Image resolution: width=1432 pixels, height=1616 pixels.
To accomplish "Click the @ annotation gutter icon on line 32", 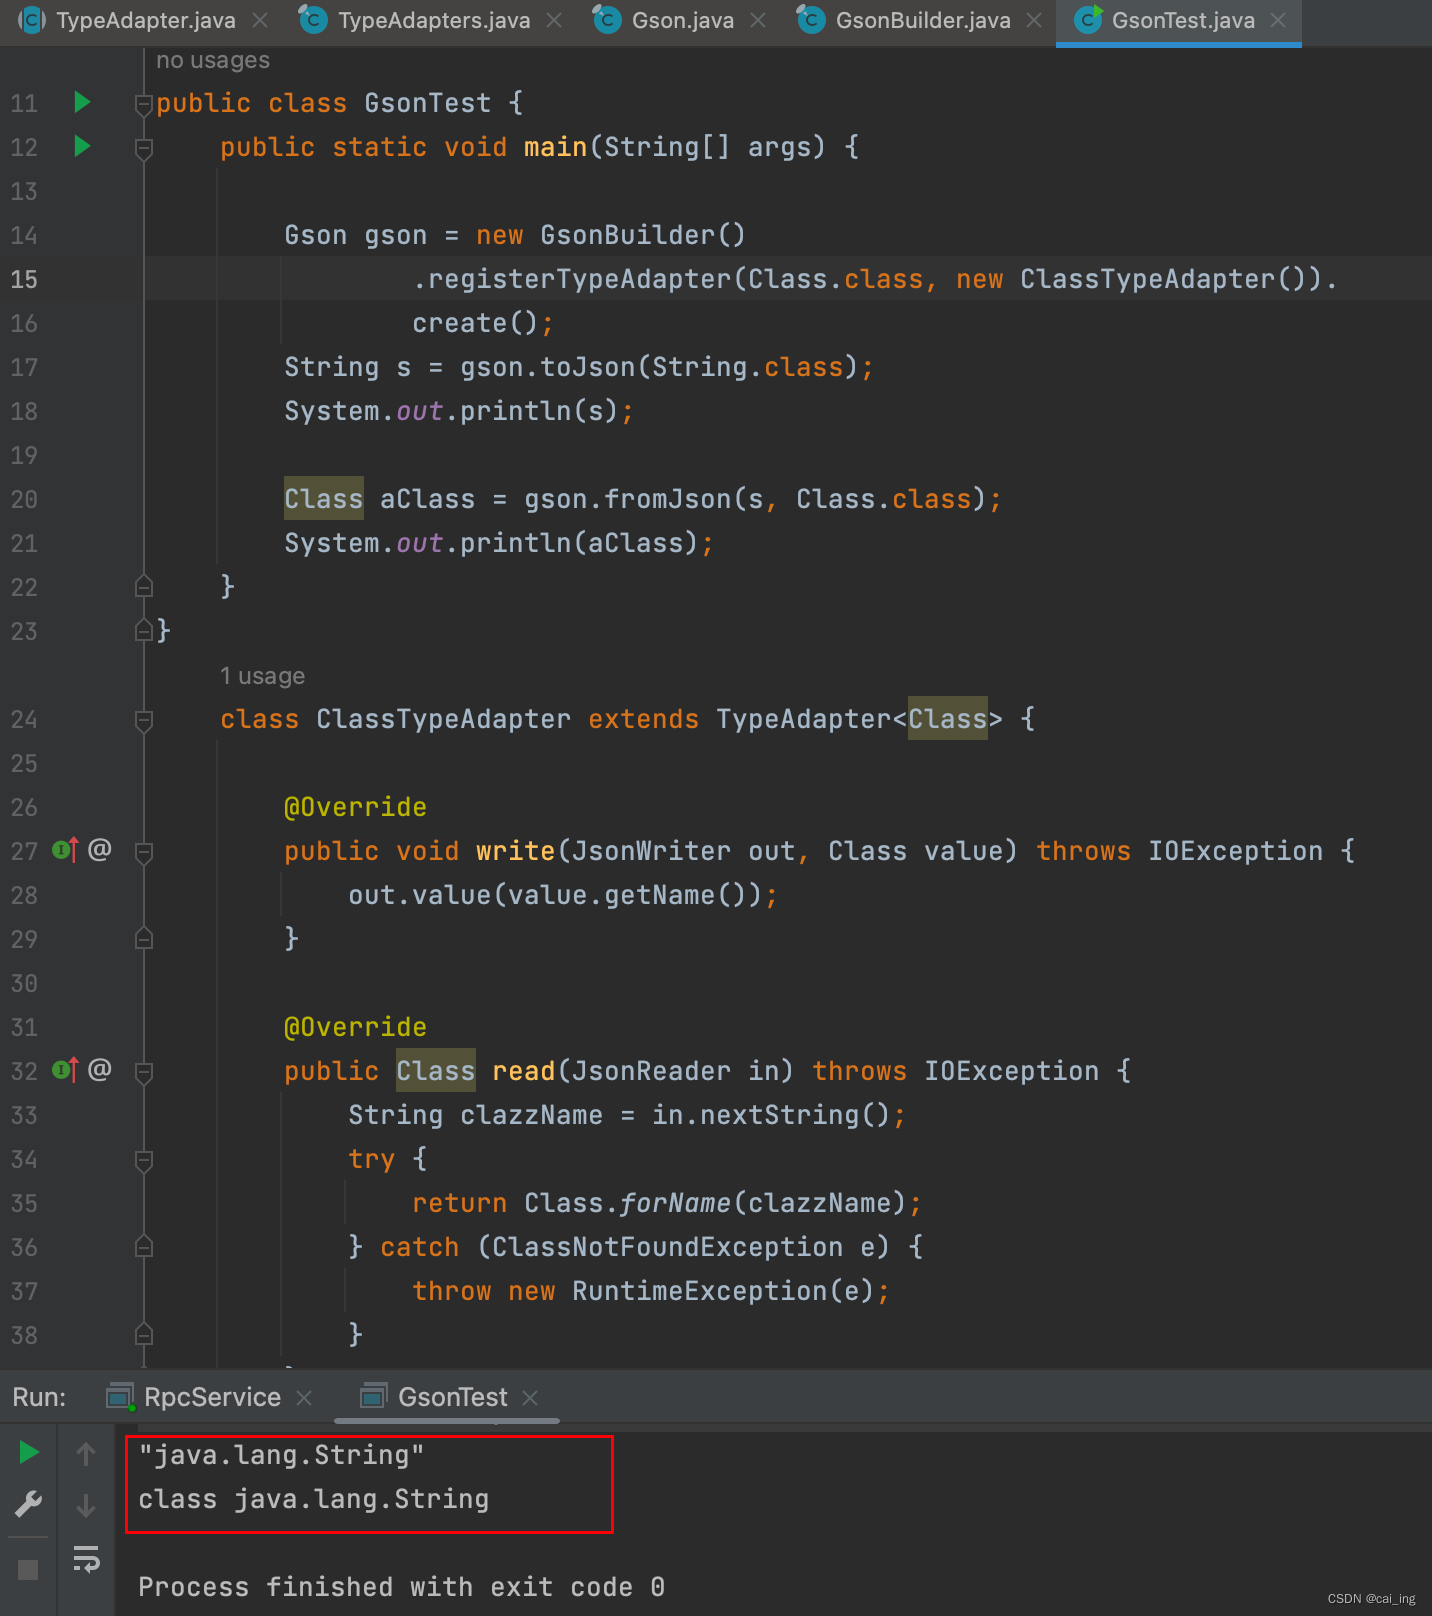I will click(x=99, y=1069).
